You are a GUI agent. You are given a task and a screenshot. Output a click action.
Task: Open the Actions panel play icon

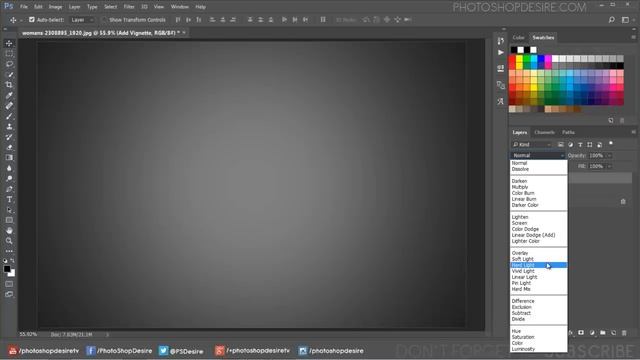501,52
